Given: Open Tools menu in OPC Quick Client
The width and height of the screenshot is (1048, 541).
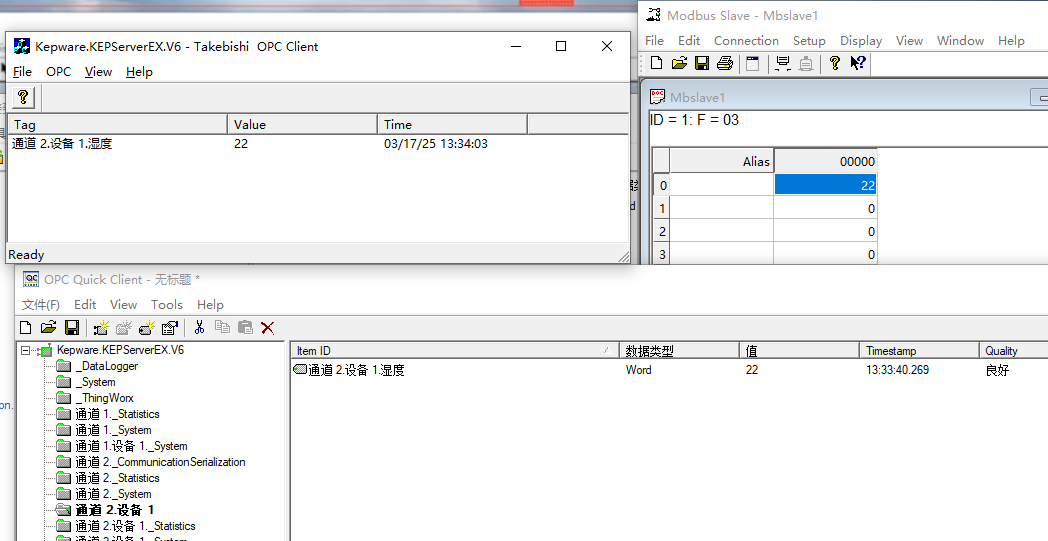Looking at the screenshot, I should click(x=166, y=304).
